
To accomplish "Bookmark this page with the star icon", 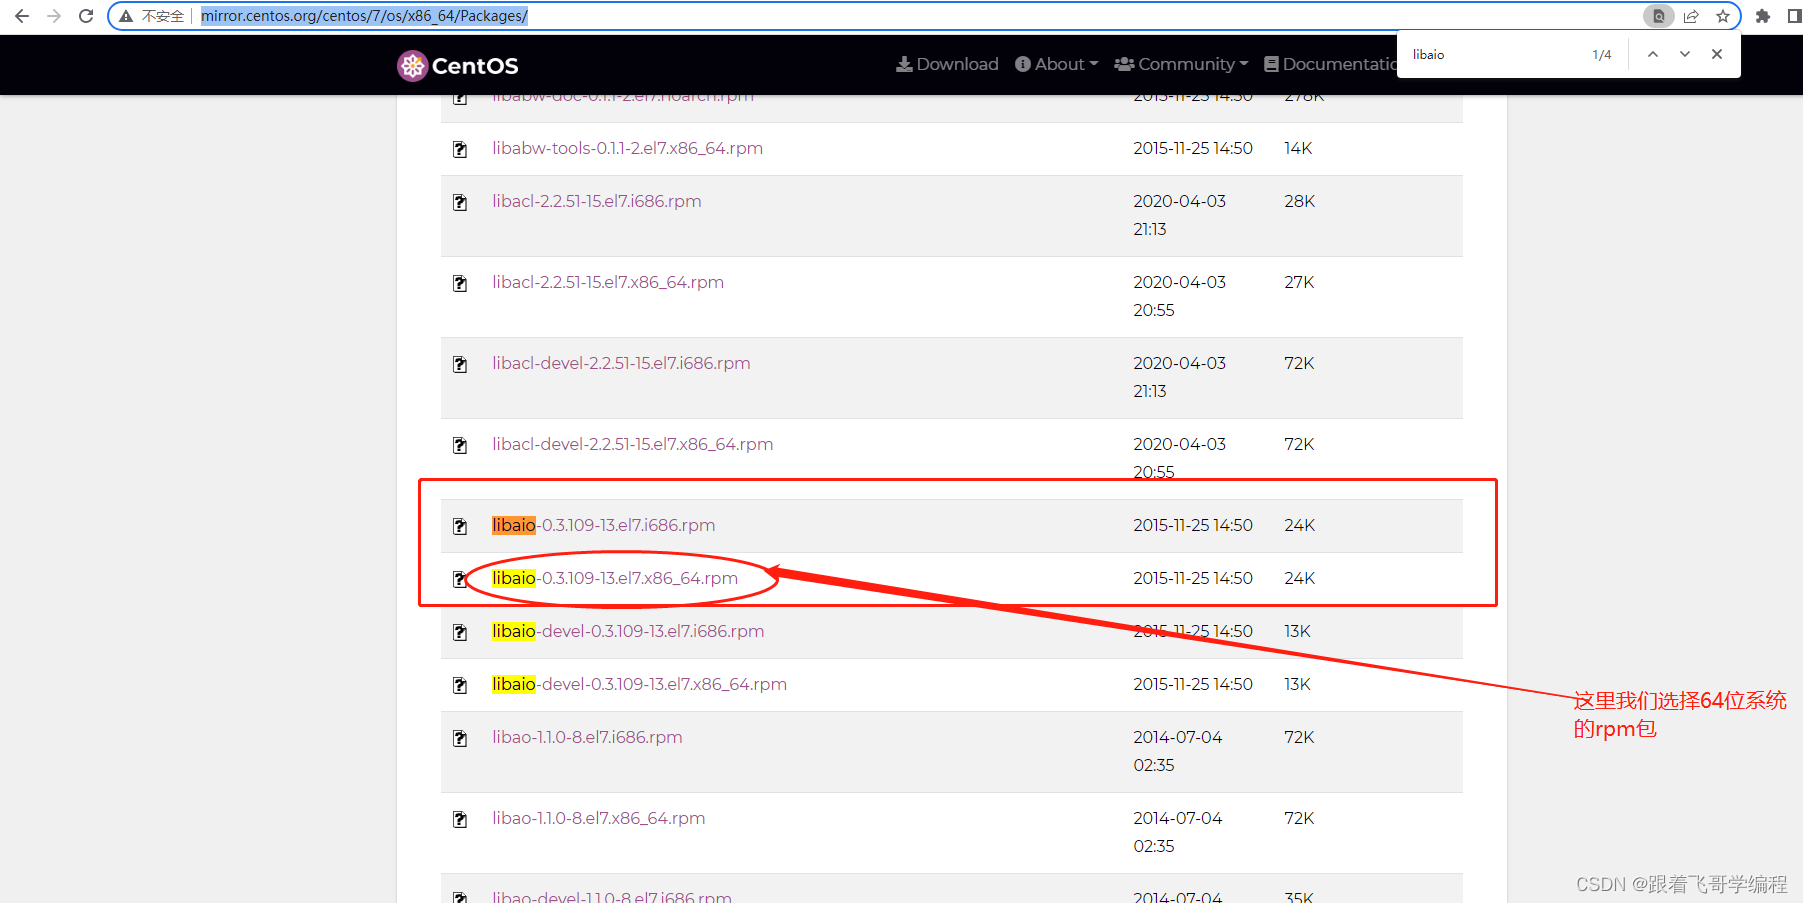I will [1723, 16].
